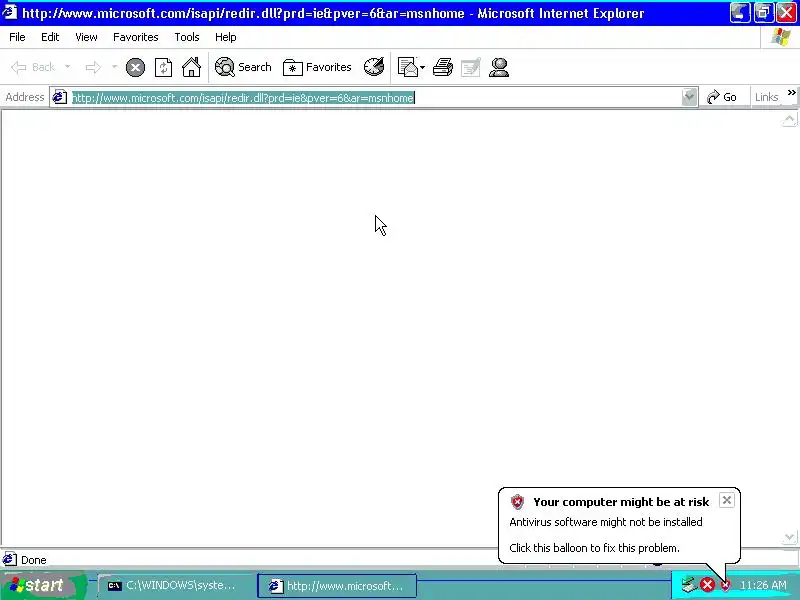
Task: Click the Internet Explorer taskbar button
Action: 337,586
